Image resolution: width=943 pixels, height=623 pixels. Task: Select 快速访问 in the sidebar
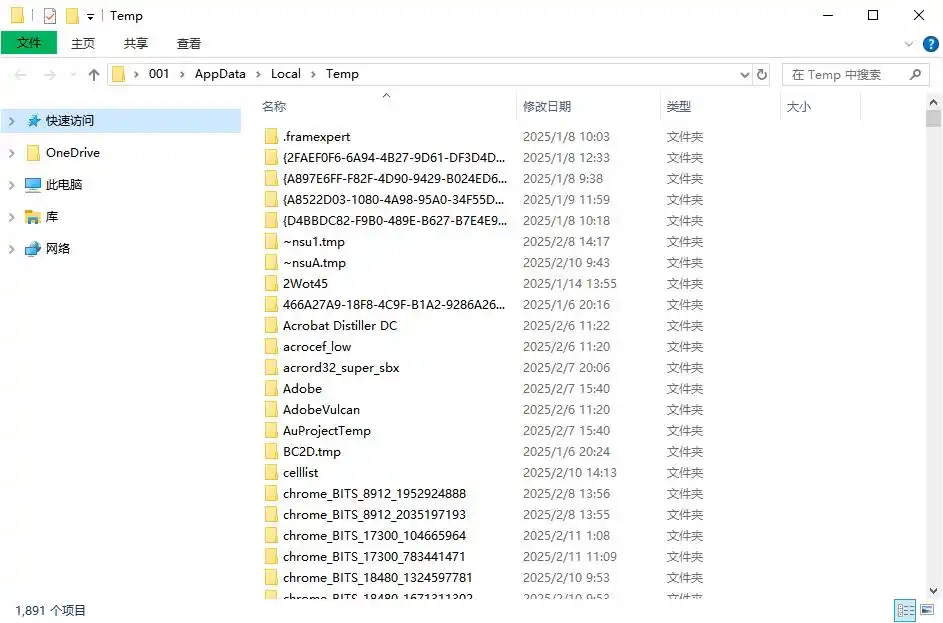point(69,119)
